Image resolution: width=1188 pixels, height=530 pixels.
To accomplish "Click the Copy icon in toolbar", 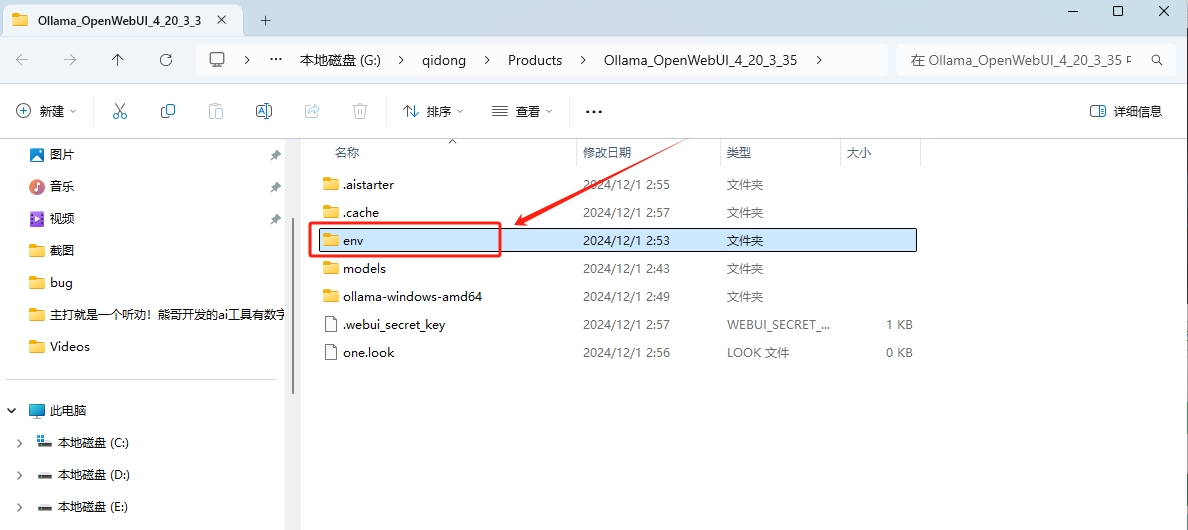I will coord(167,111).
